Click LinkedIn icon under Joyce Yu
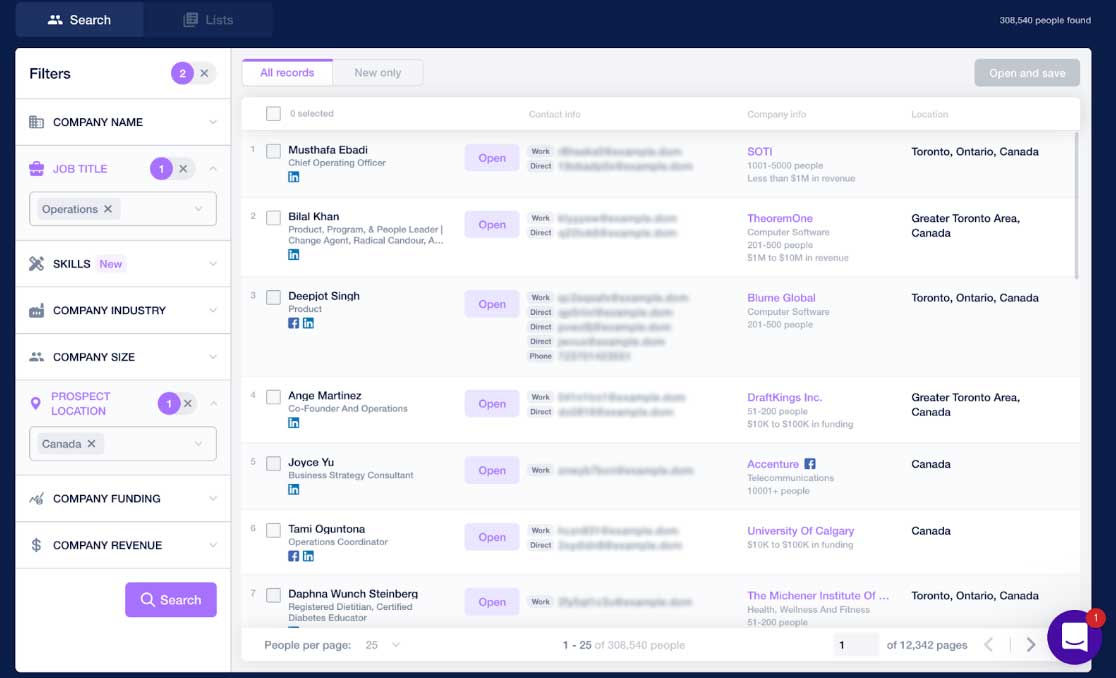The height and width of the screenshot is (678, 1116). (x=294, y=489)
